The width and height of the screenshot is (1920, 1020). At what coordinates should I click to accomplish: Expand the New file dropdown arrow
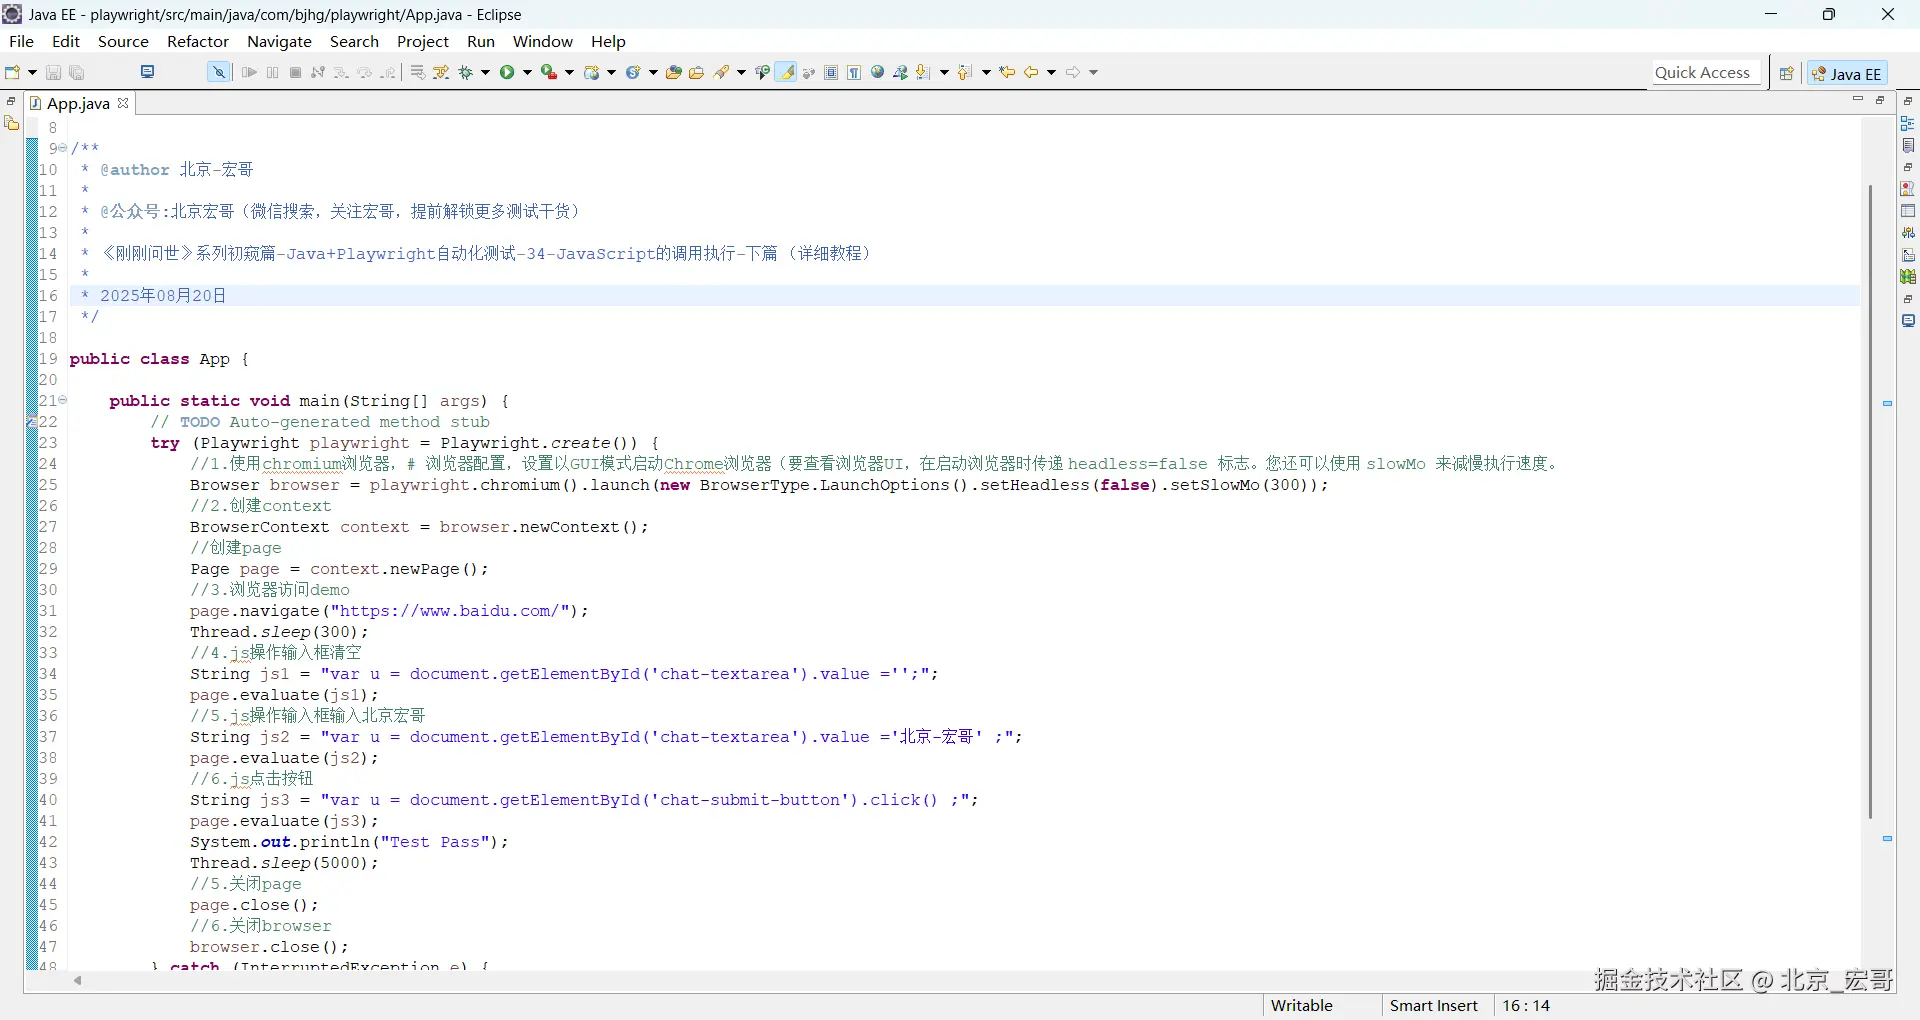point(32,72)
